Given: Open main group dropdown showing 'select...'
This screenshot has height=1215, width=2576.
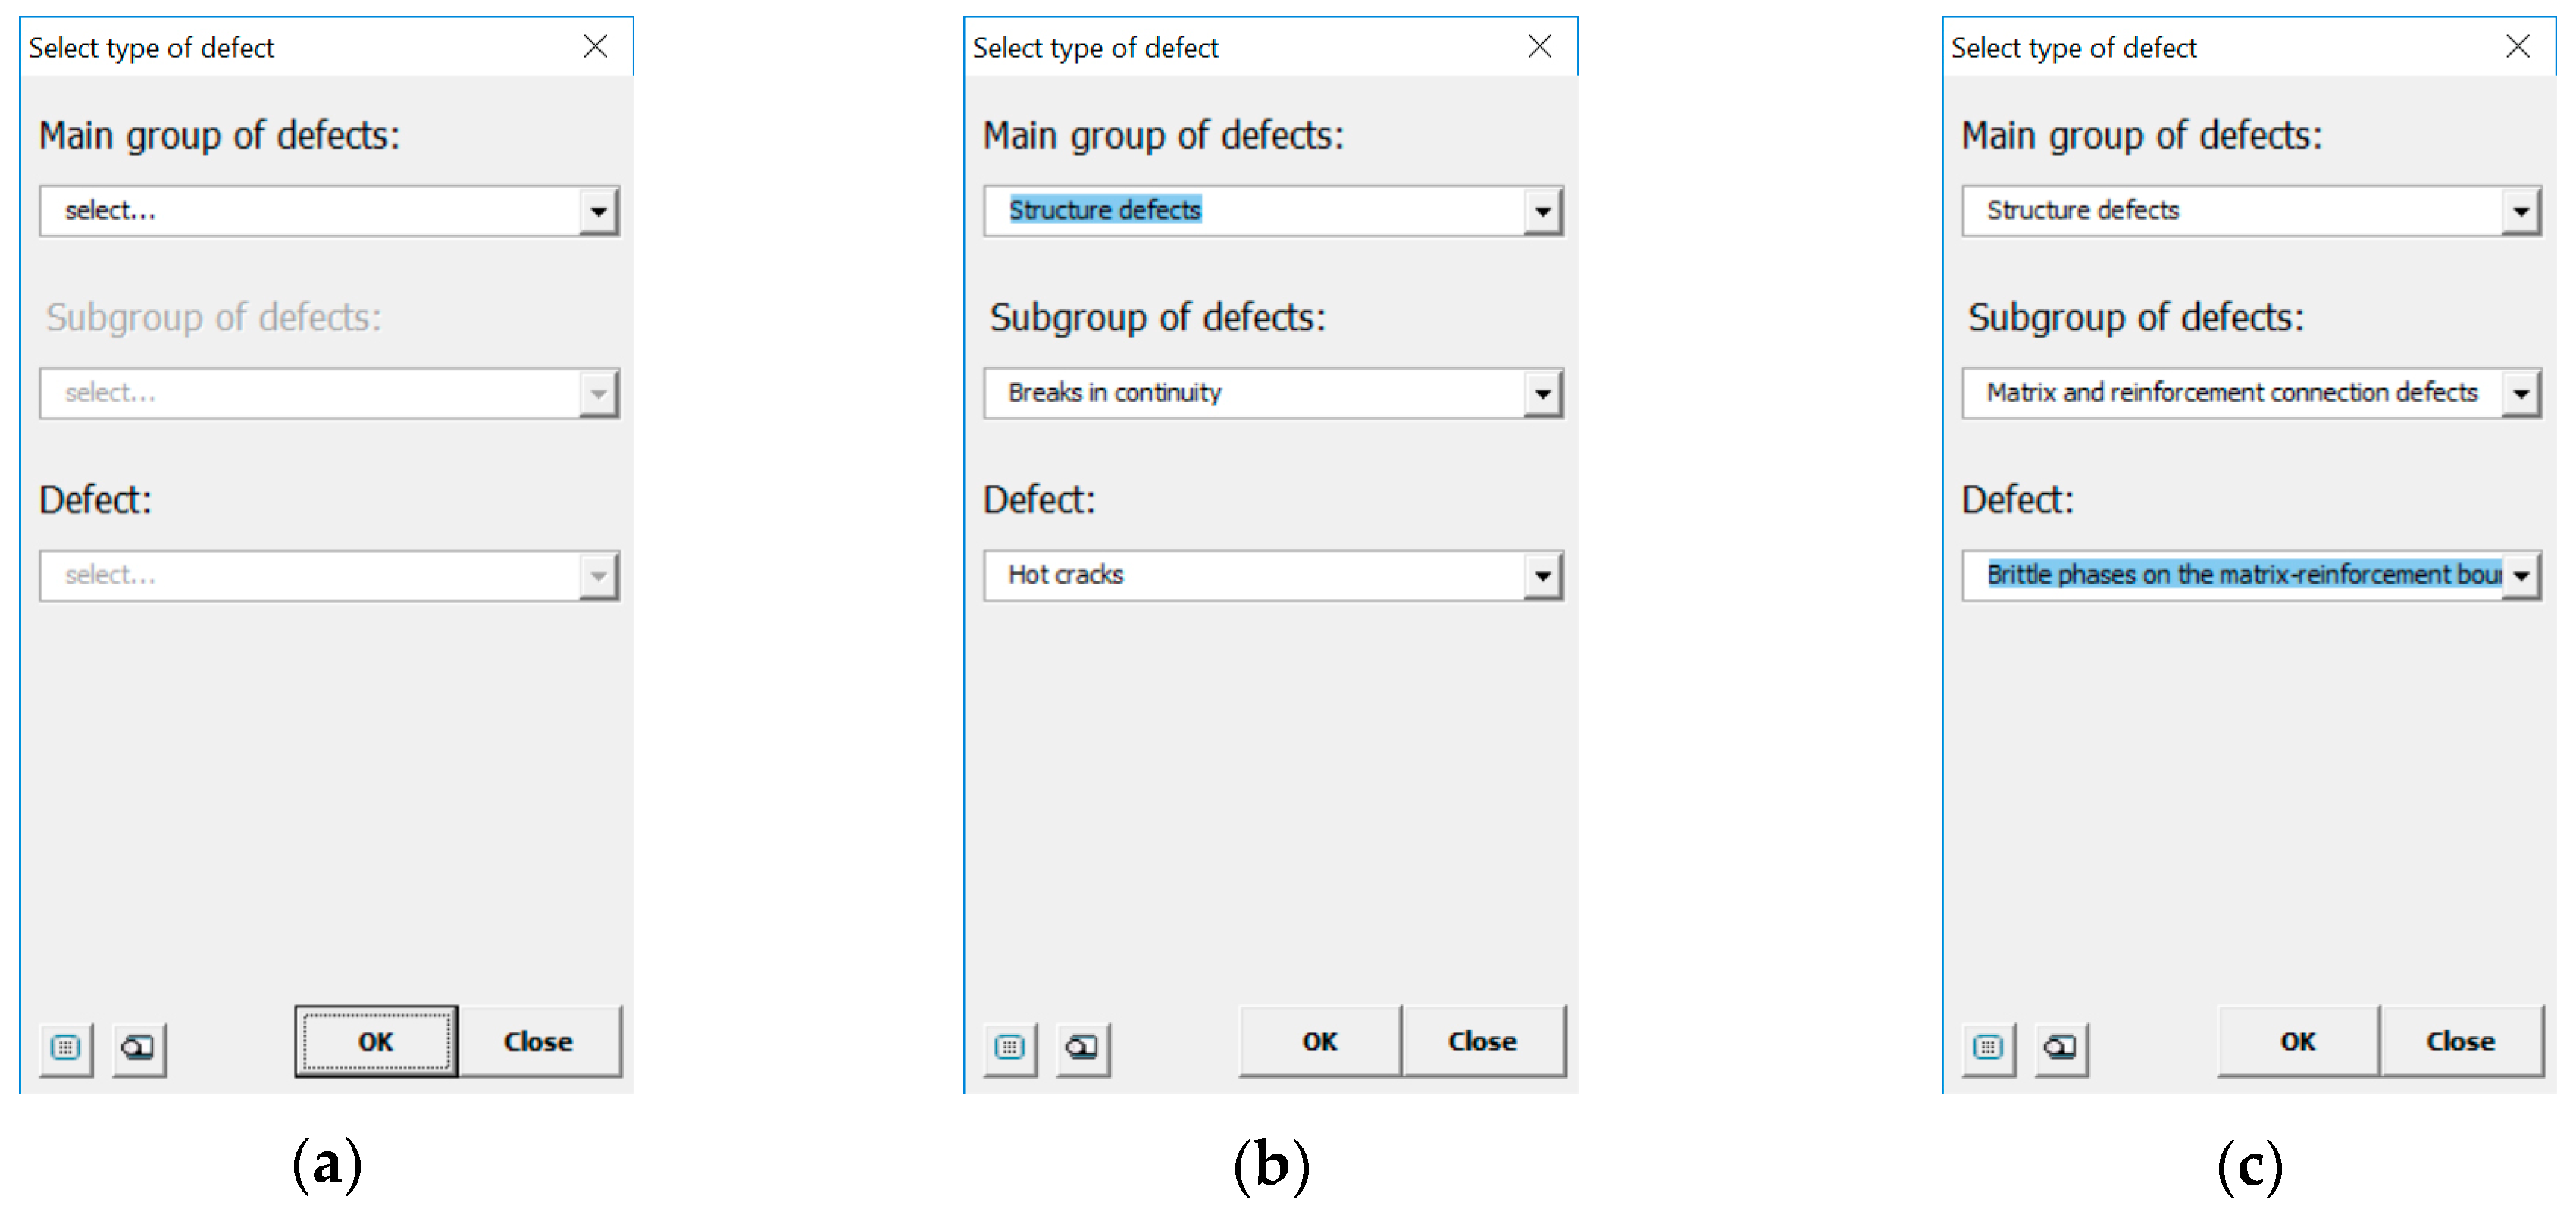Looking at the screenshot, I should (x=598, y=211).
